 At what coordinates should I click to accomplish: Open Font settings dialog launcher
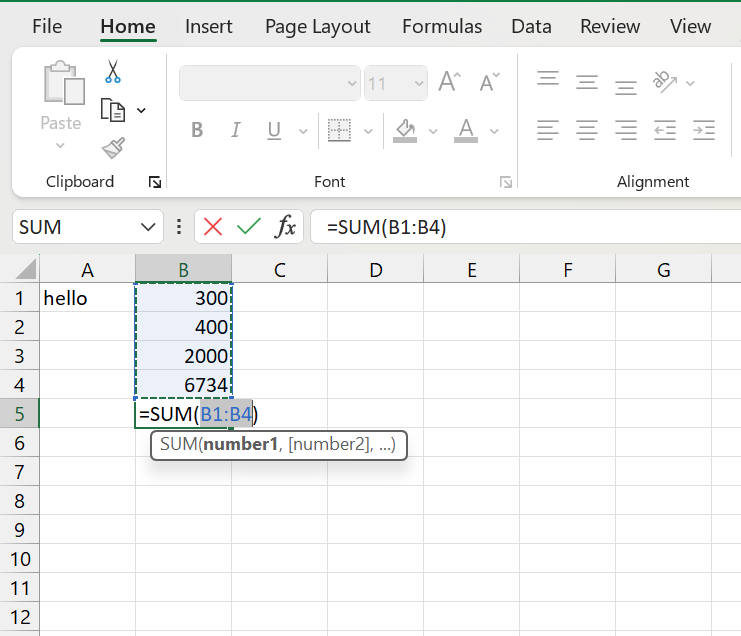506,182
